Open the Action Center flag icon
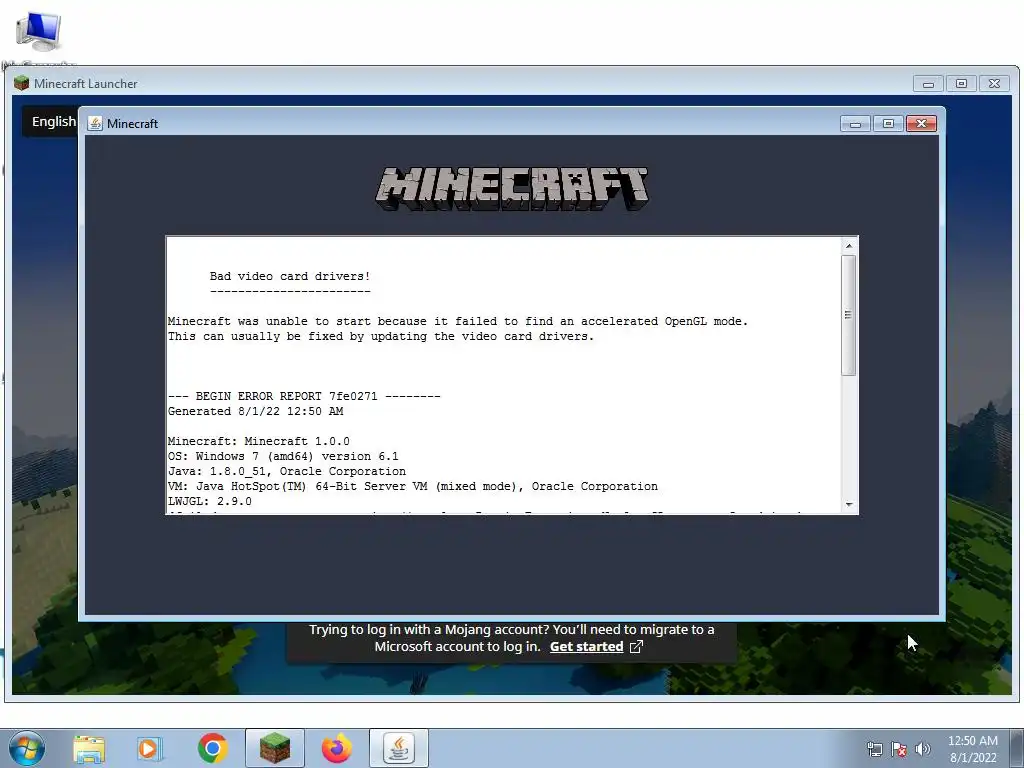 coord(899,750)
